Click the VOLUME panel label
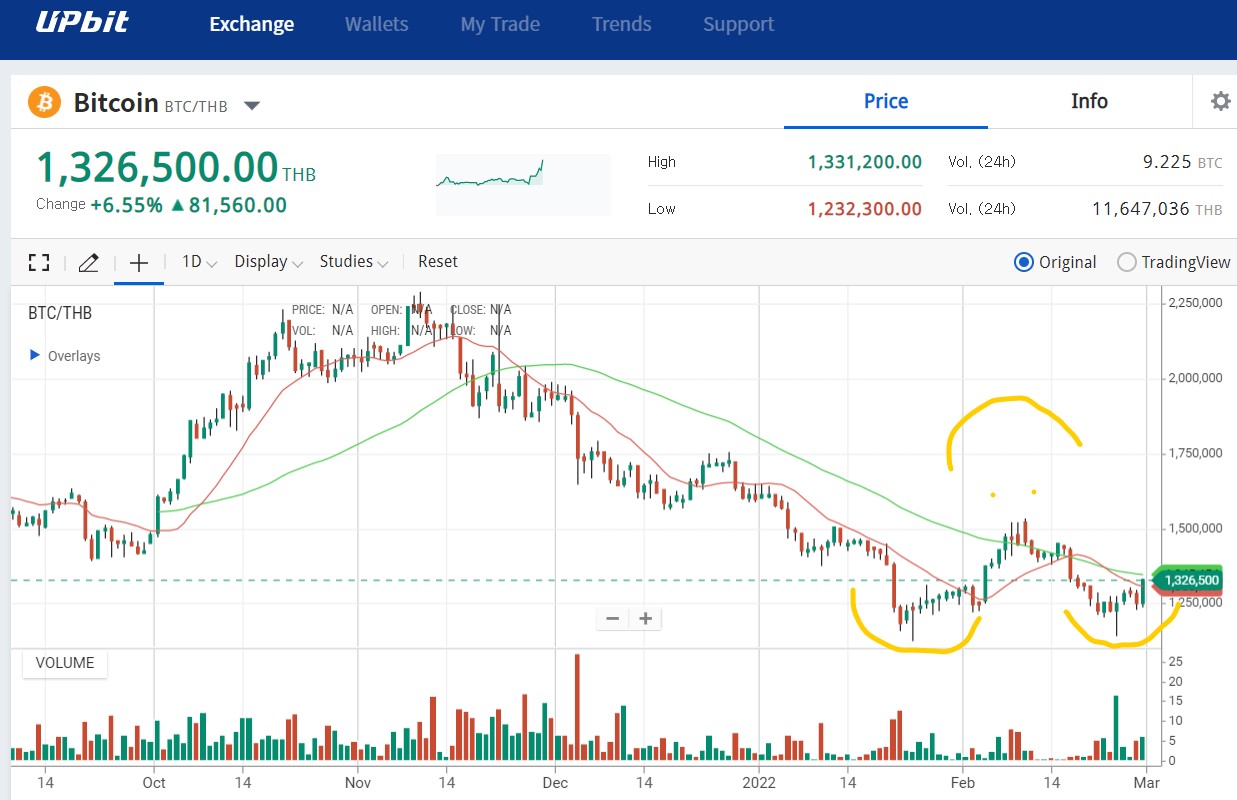The width and height of the screenshot is (1237, 800). click(x=65, y=663)
